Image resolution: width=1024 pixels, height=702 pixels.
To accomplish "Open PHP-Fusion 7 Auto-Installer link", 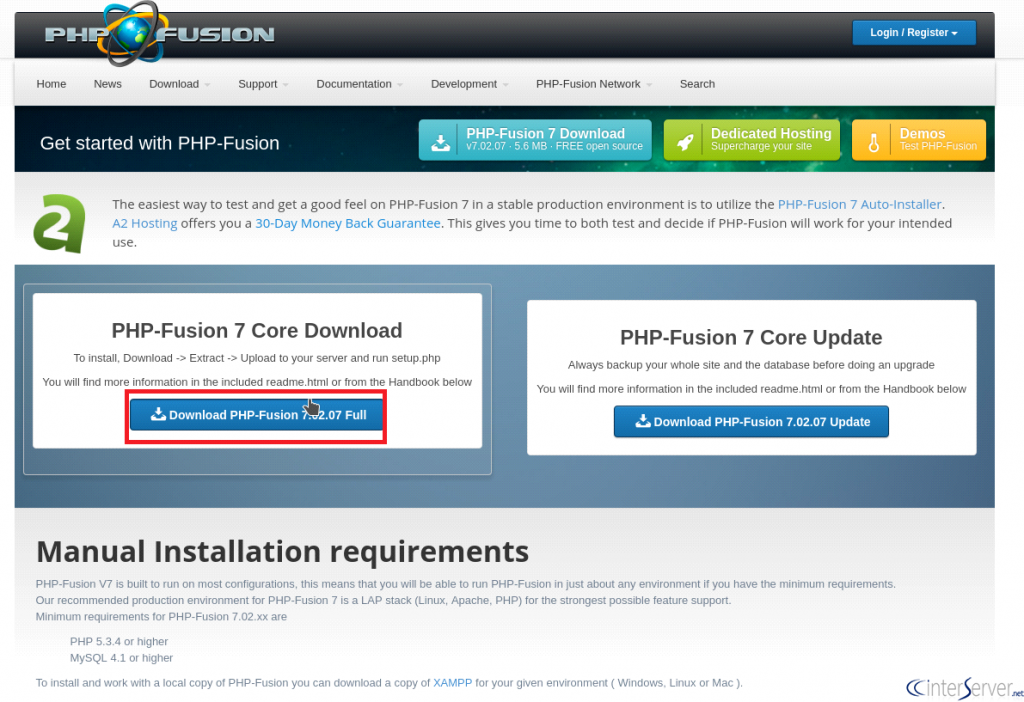I will coord(859,204).
